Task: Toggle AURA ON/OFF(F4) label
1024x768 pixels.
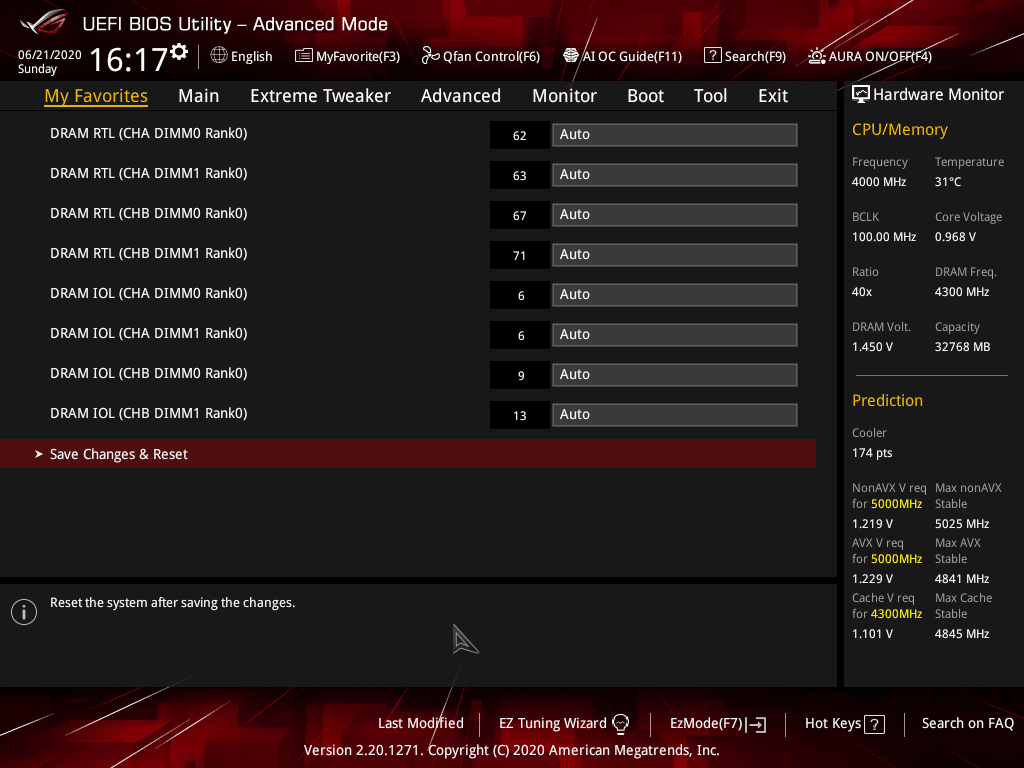Action: 880,57
